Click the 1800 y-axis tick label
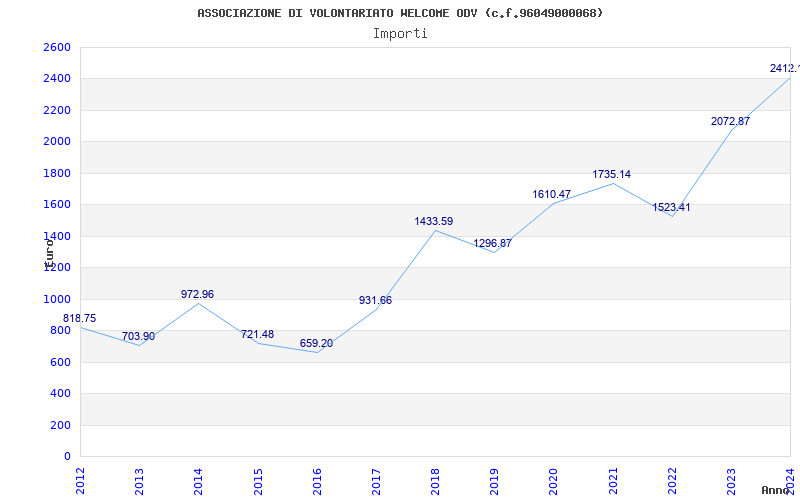Image resolution: width=800 pixels, height=500 pixels. 57,173
